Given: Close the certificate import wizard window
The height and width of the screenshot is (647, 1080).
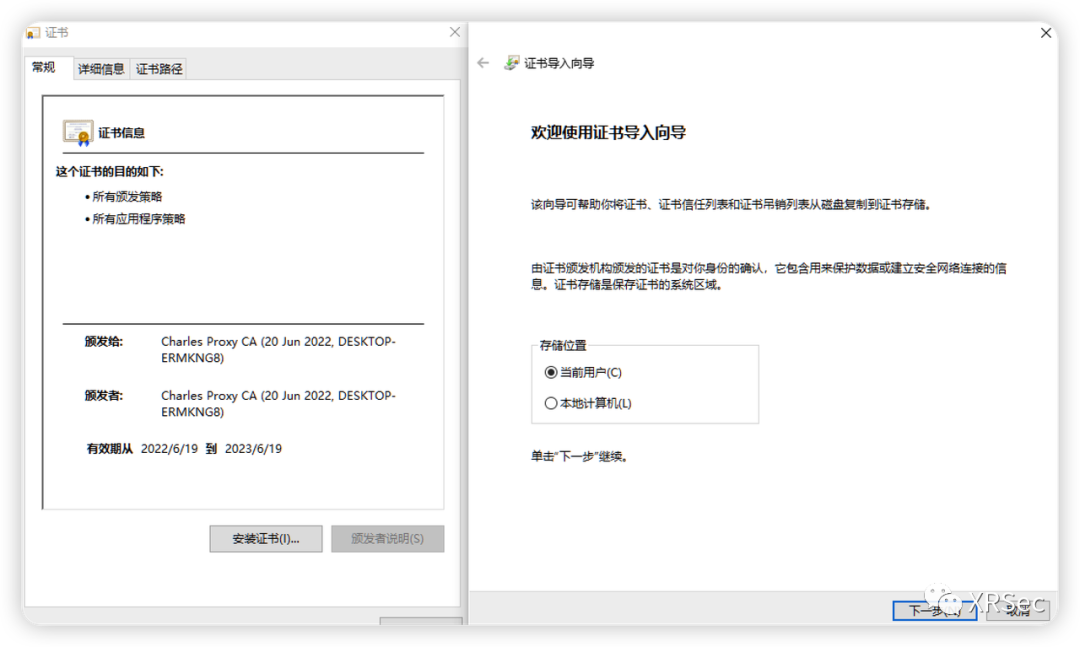Looking at the screenshot, I should pos(1046,32).
